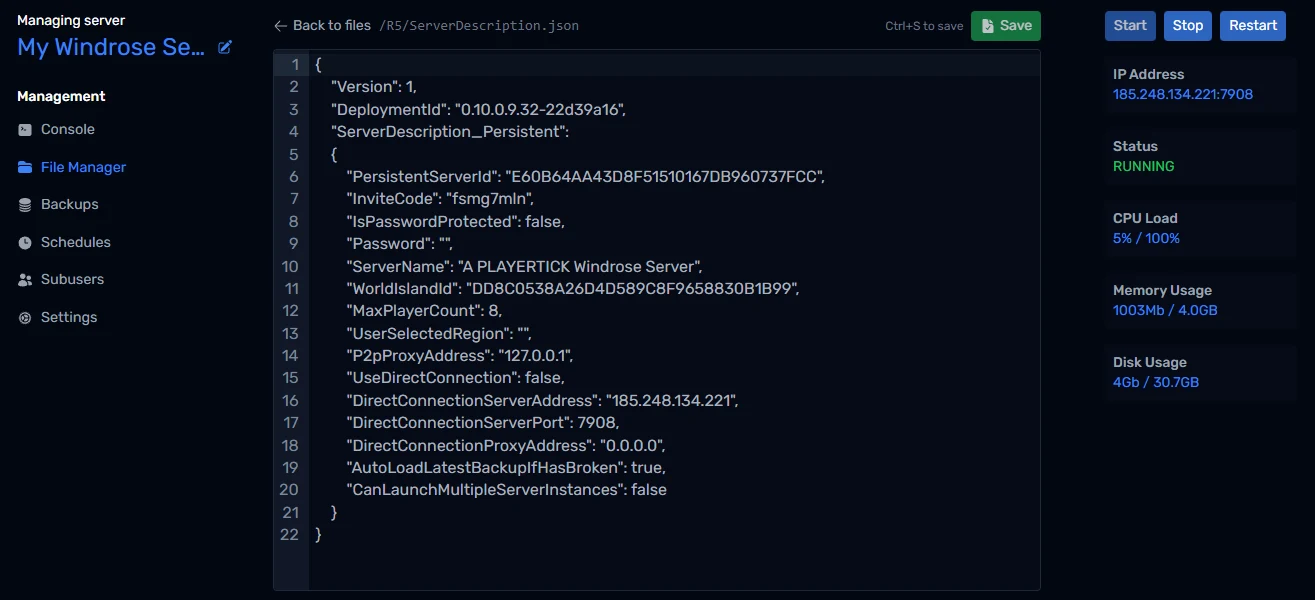
Task: Click the Management section heading
Action: coord(61,96)
